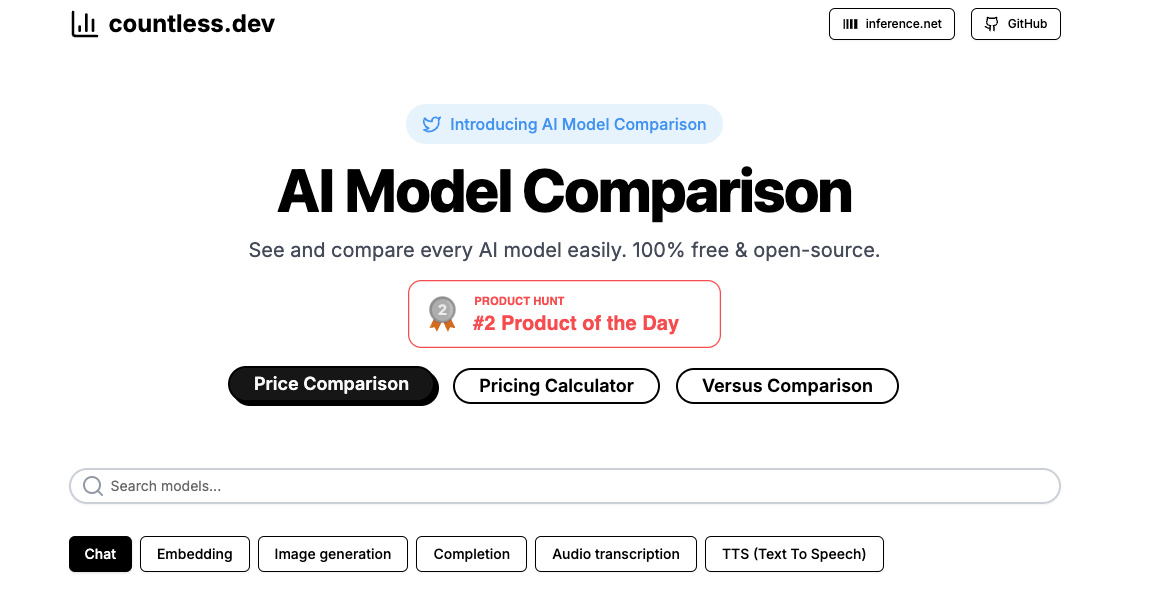Select the Price Comparison view
The image size is (1175, 590).
pyautogui.click(x=332, y=385)
